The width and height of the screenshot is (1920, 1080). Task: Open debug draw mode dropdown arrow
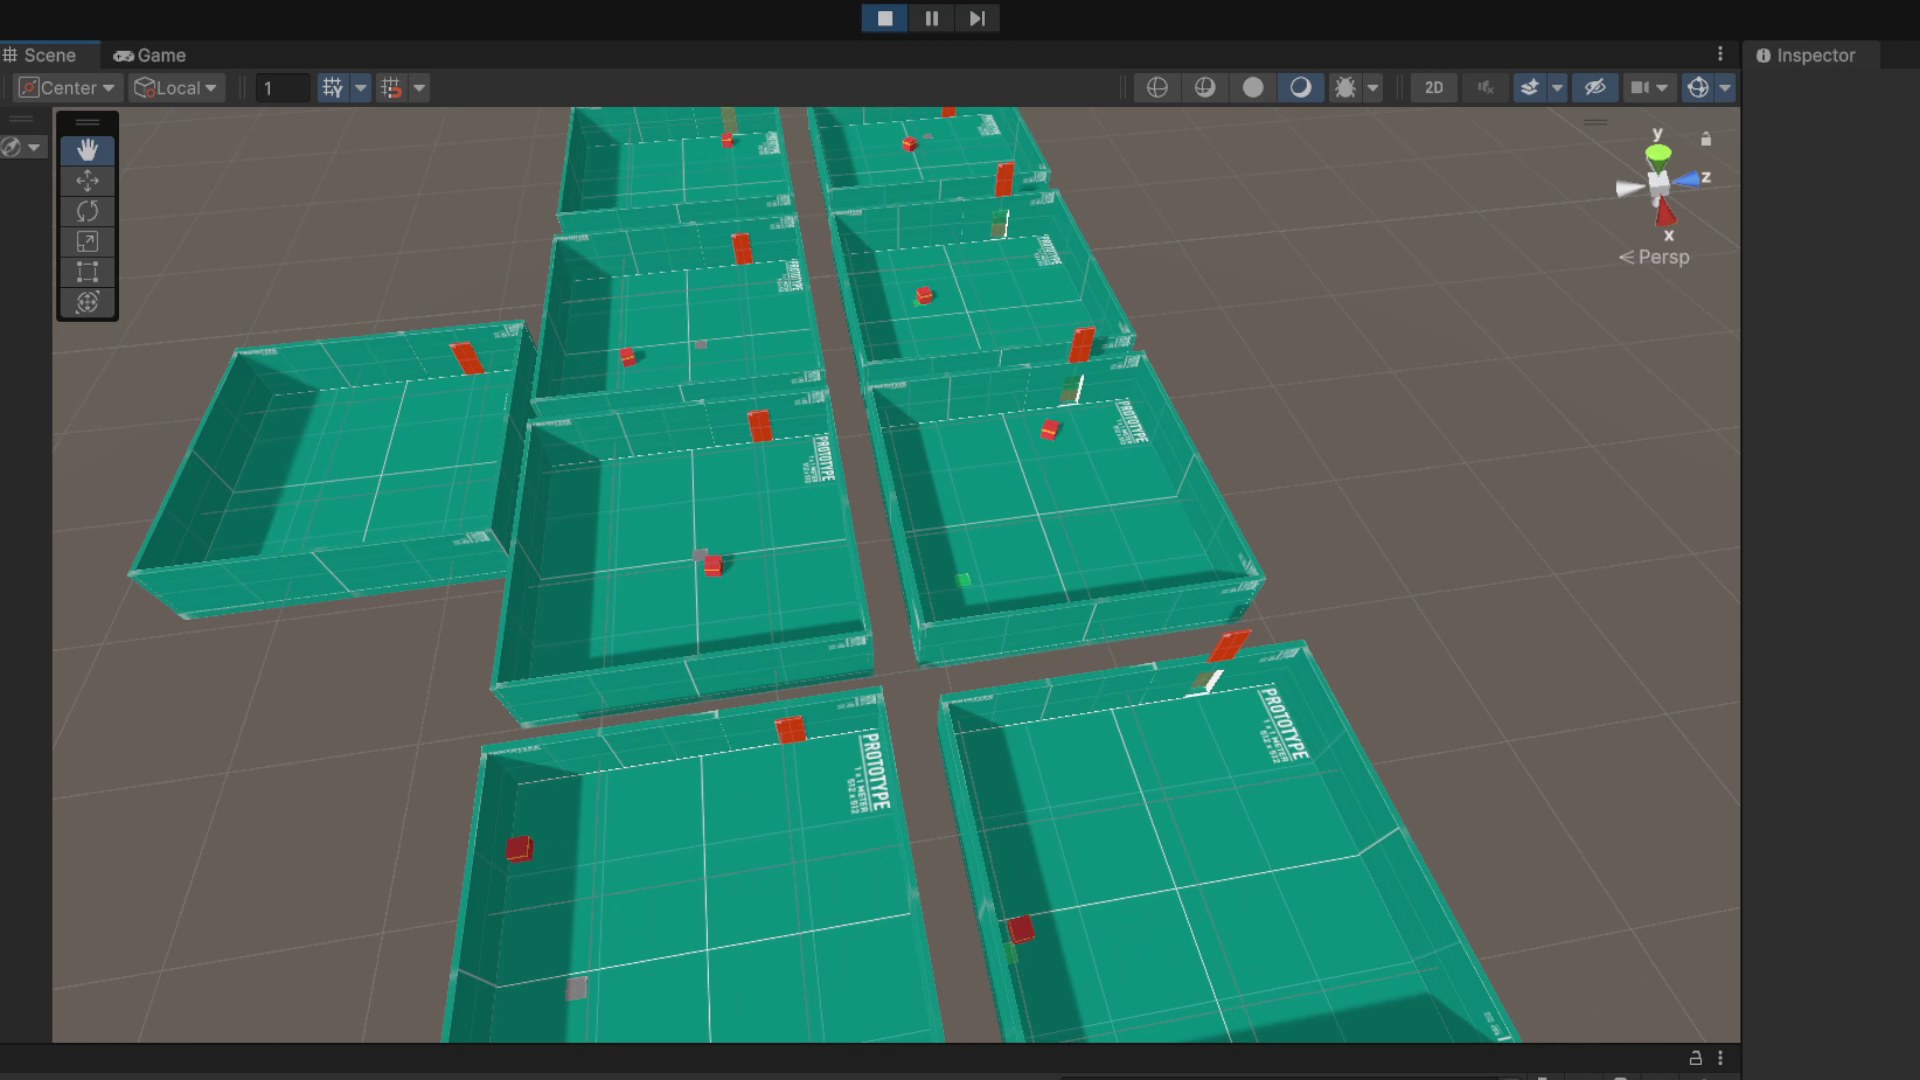pyautogui.click(x=1373, y=88)
